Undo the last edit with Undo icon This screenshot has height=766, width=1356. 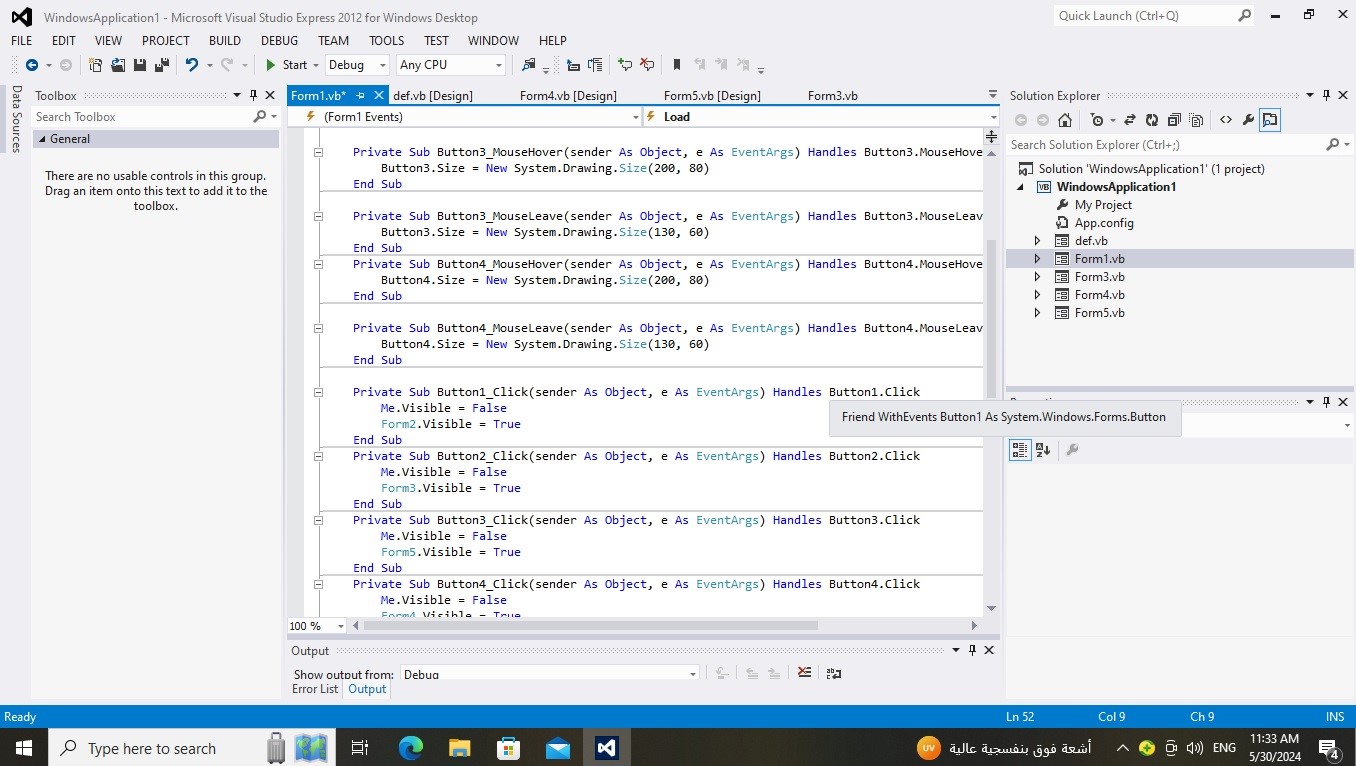(x=191, y=65)
